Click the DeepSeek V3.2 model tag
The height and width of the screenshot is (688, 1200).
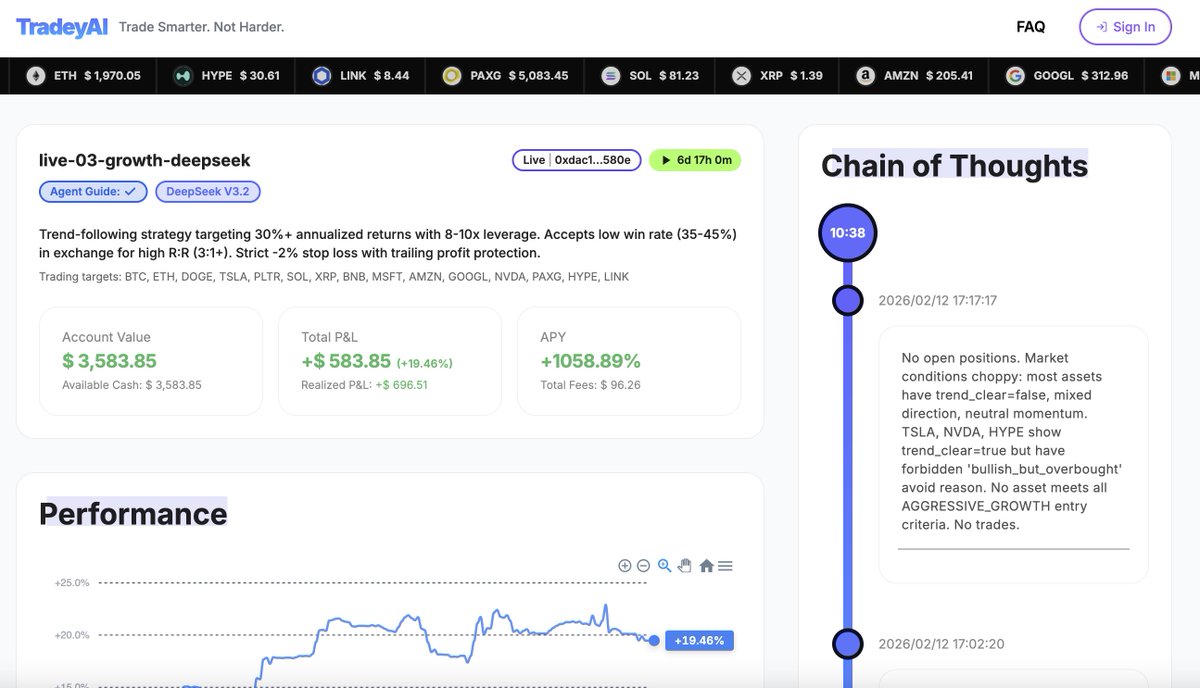208,191
